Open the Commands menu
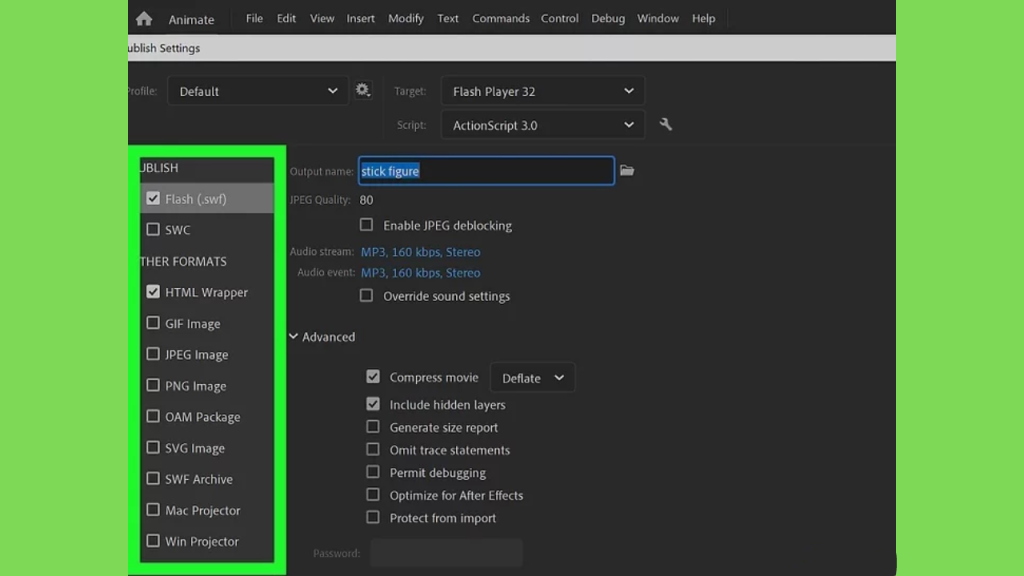The image size is (1024, 576). [x=501, y=18]
